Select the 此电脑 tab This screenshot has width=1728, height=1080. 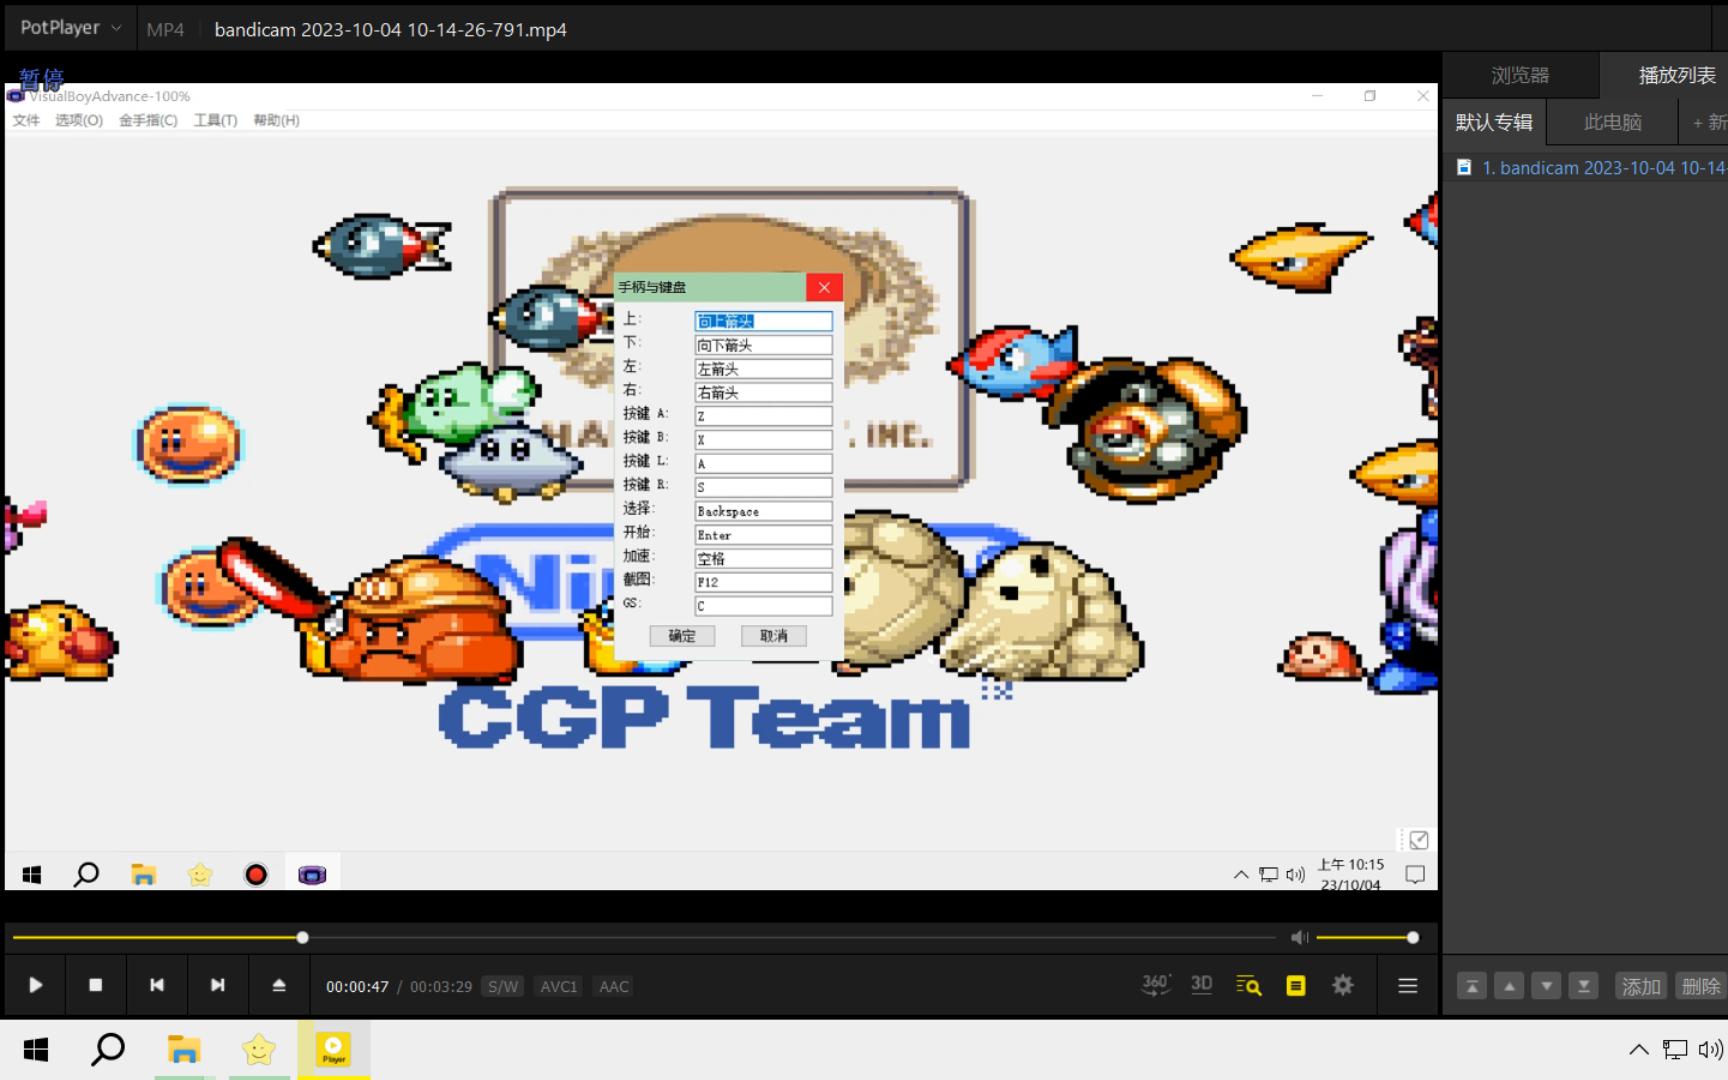click(1613, 122)
